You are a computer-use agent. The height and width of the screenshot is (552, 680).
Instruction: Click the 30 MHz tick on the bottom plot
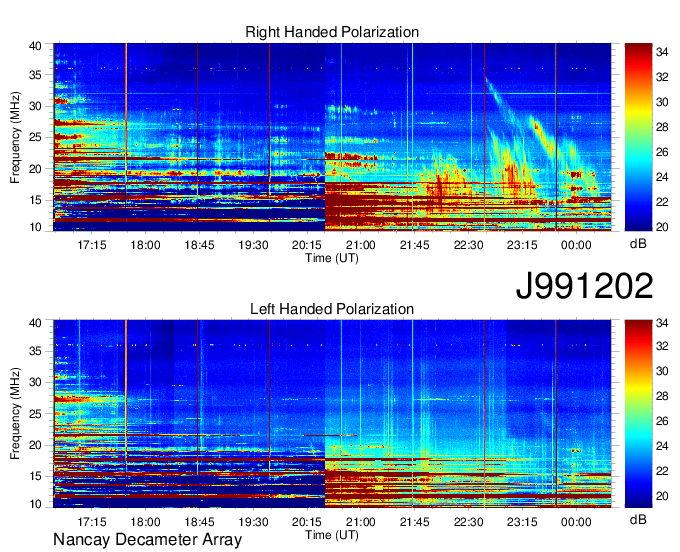coord(35,382)
